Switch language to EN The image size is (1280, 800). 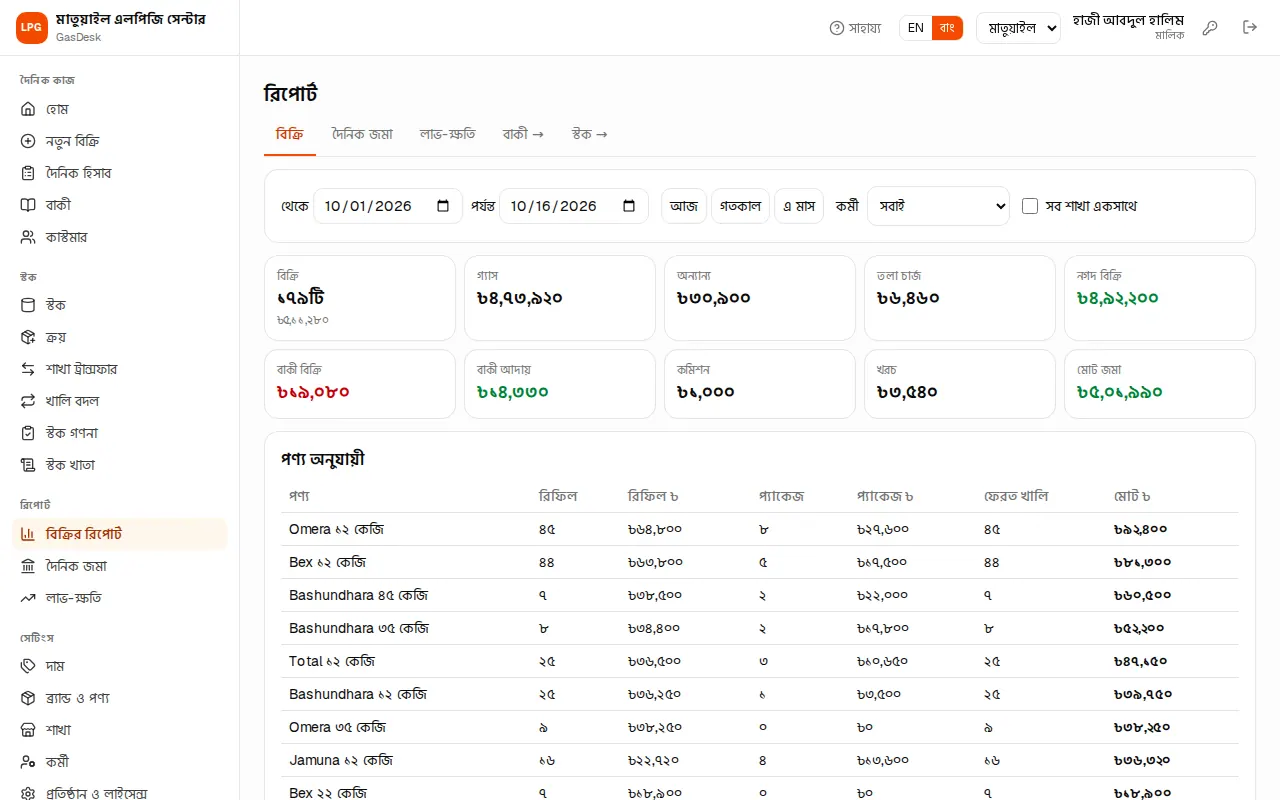click(916, 28)
